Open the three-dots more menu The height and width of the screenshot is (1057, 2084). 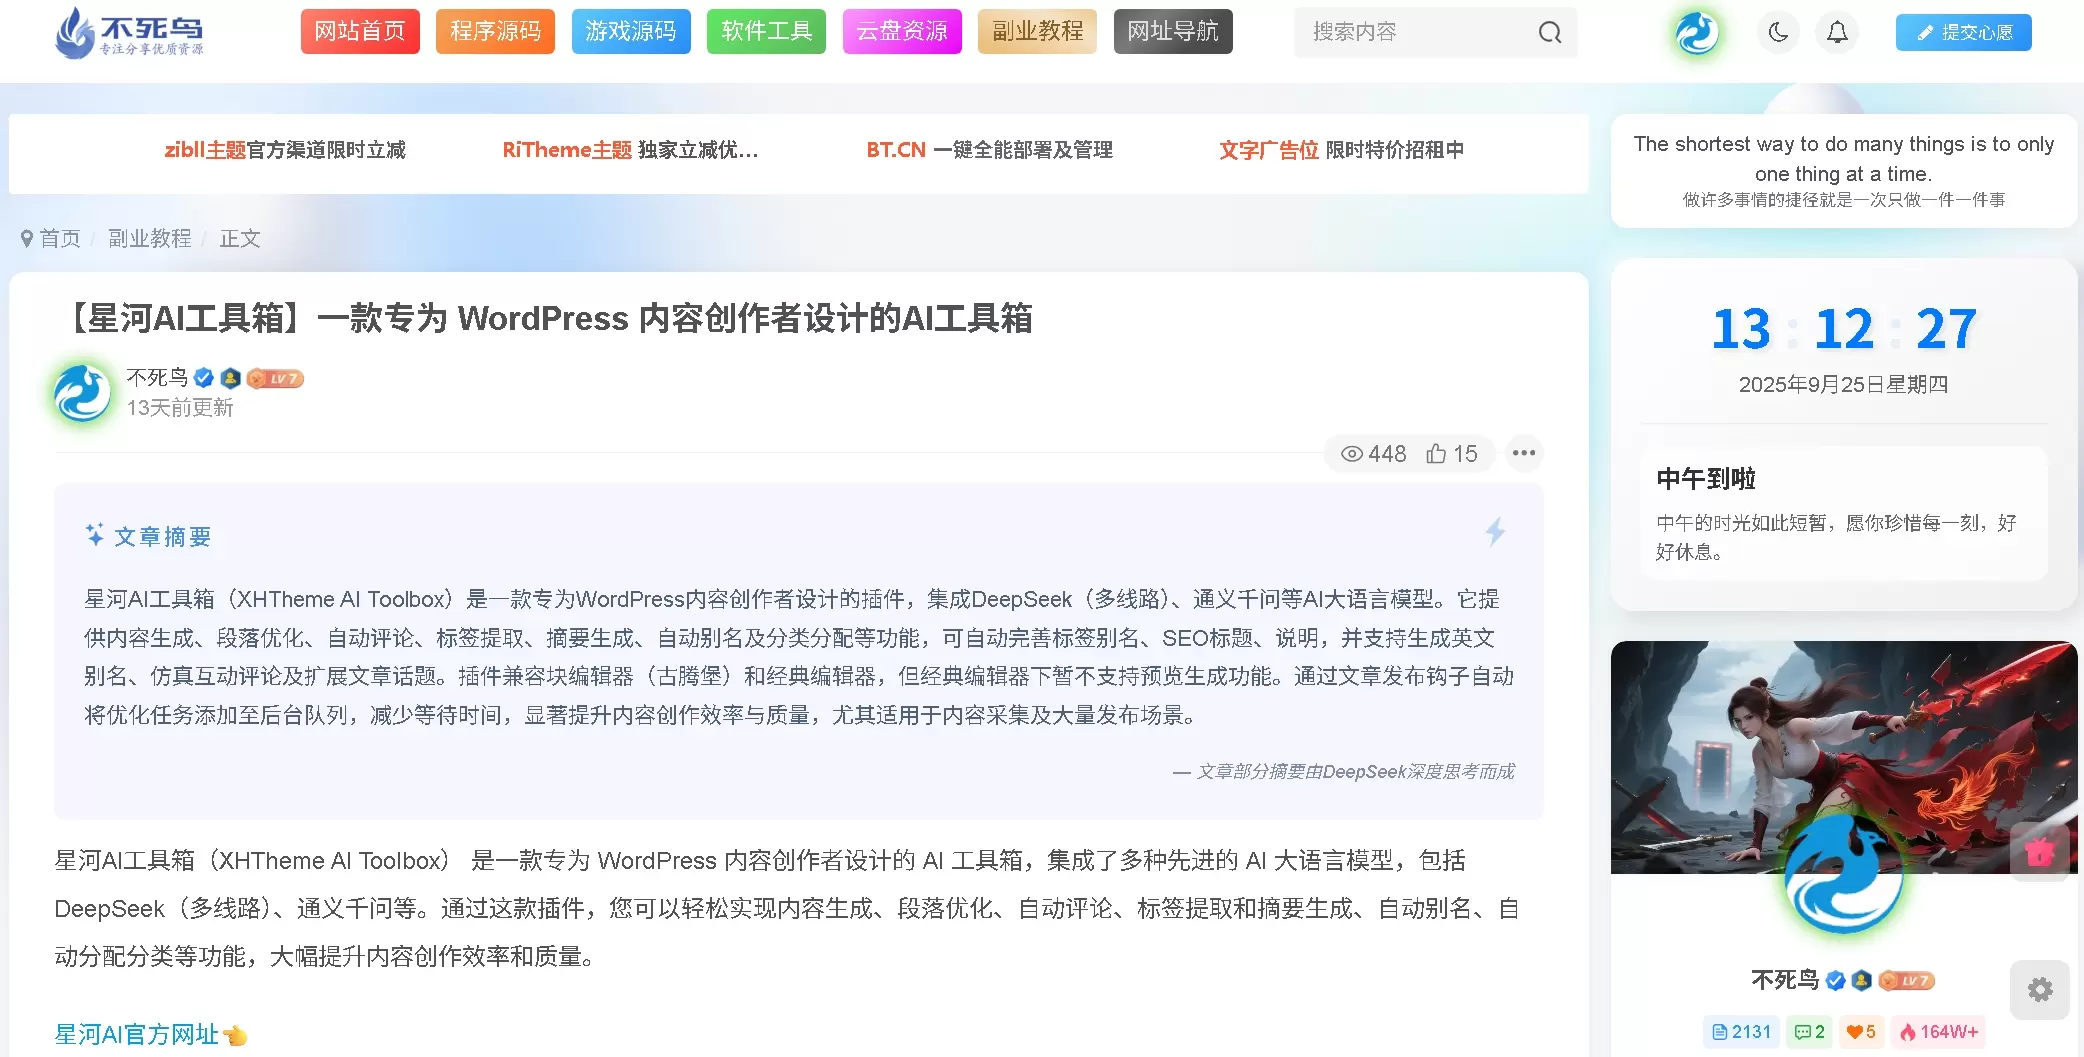click(1524, 453)
